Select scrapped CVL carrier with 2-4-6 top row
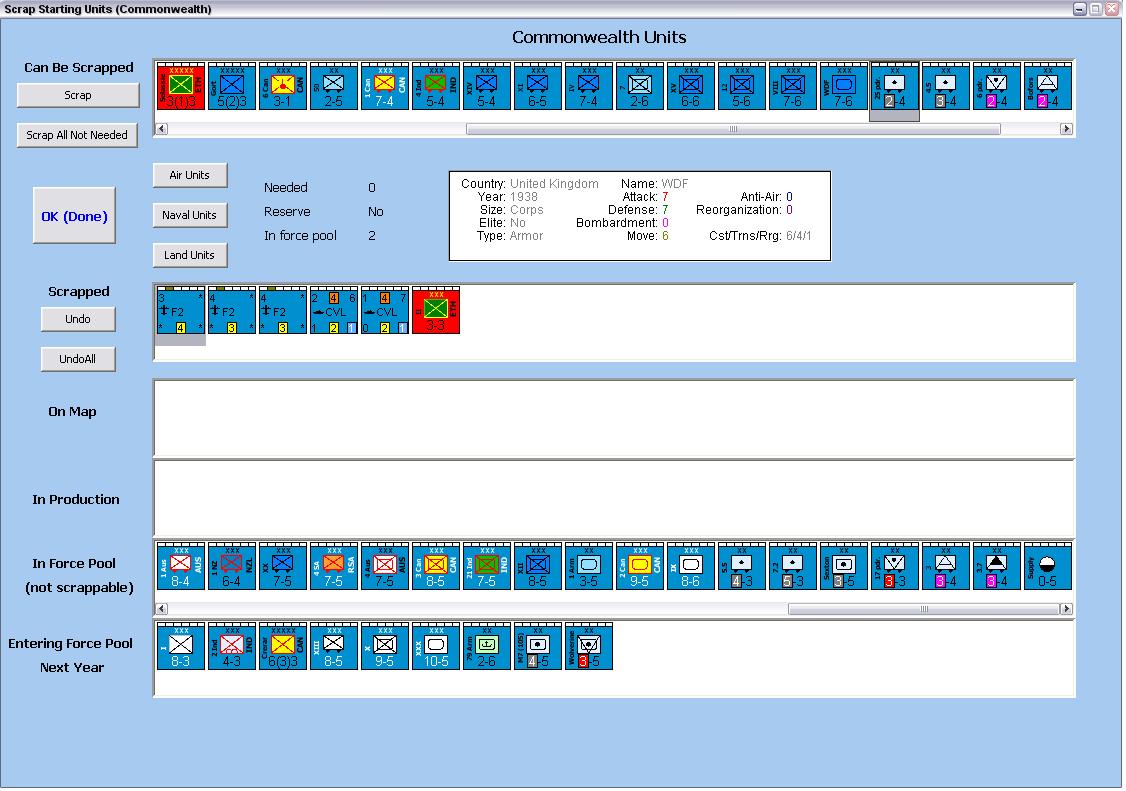 (334, 310)
